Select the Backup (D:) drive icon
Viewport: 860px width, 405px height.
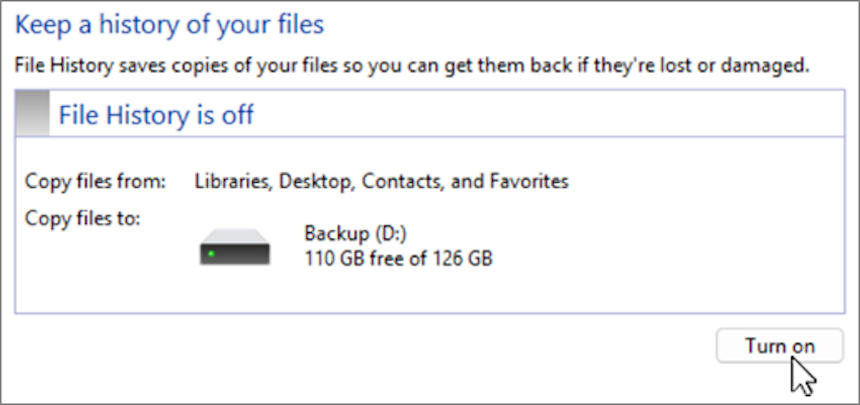coord(235,247)
